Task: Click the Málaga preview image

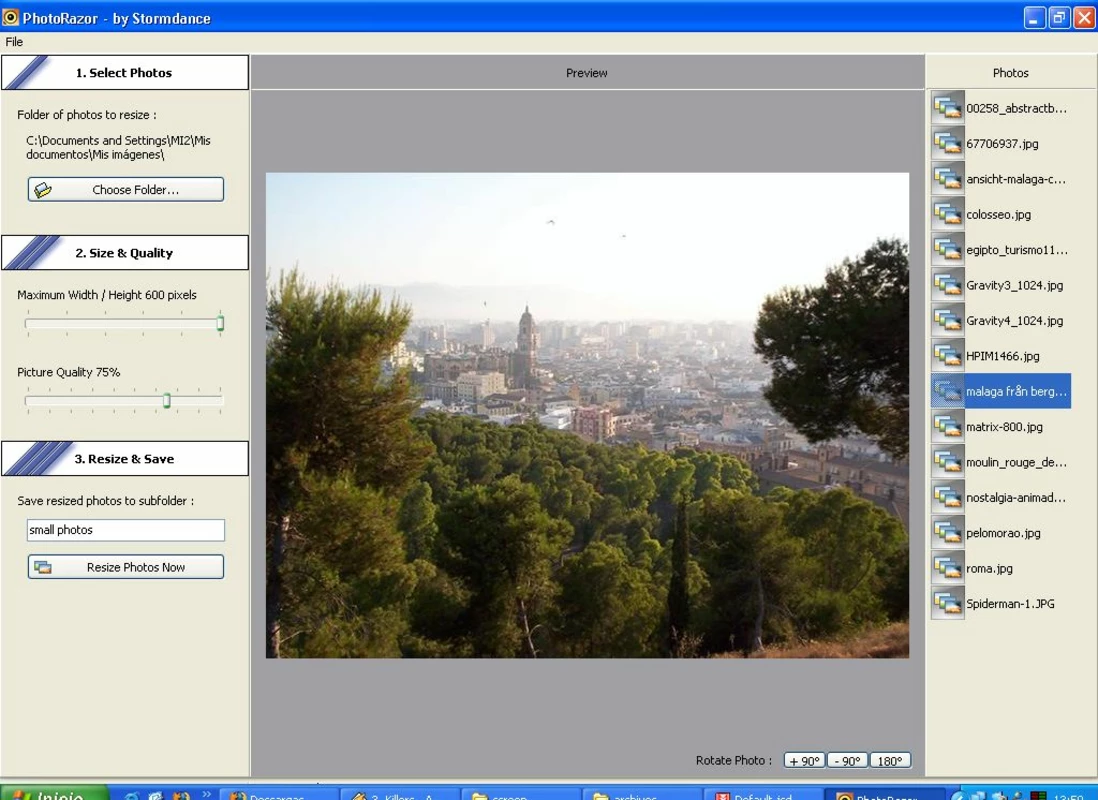Action: click(x=588, y=415)
